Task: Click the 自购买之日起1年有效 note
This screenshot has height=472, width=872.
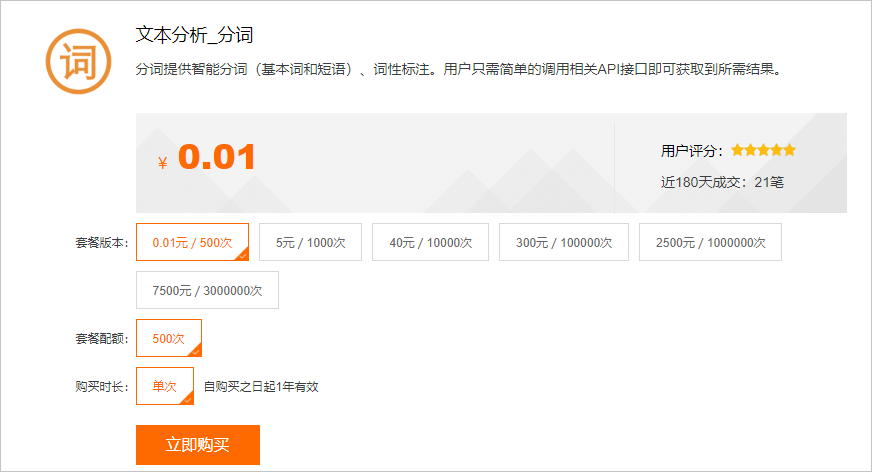Action: (x=261, y=386)
